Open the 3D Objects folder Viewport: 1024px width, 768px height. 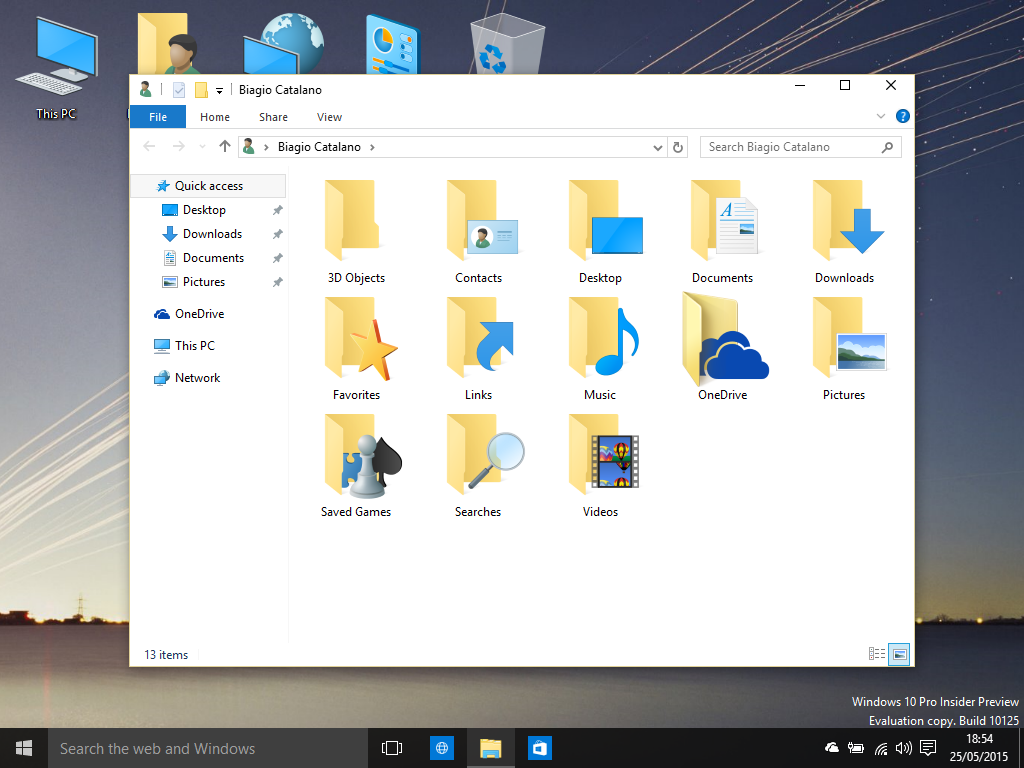point(356,232)
